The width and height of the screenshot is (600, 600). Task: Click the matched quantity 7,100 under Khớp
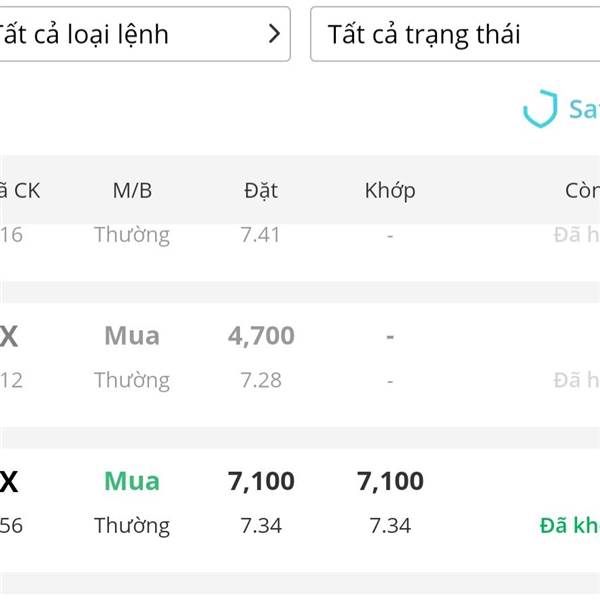click(x=390, y=481)
